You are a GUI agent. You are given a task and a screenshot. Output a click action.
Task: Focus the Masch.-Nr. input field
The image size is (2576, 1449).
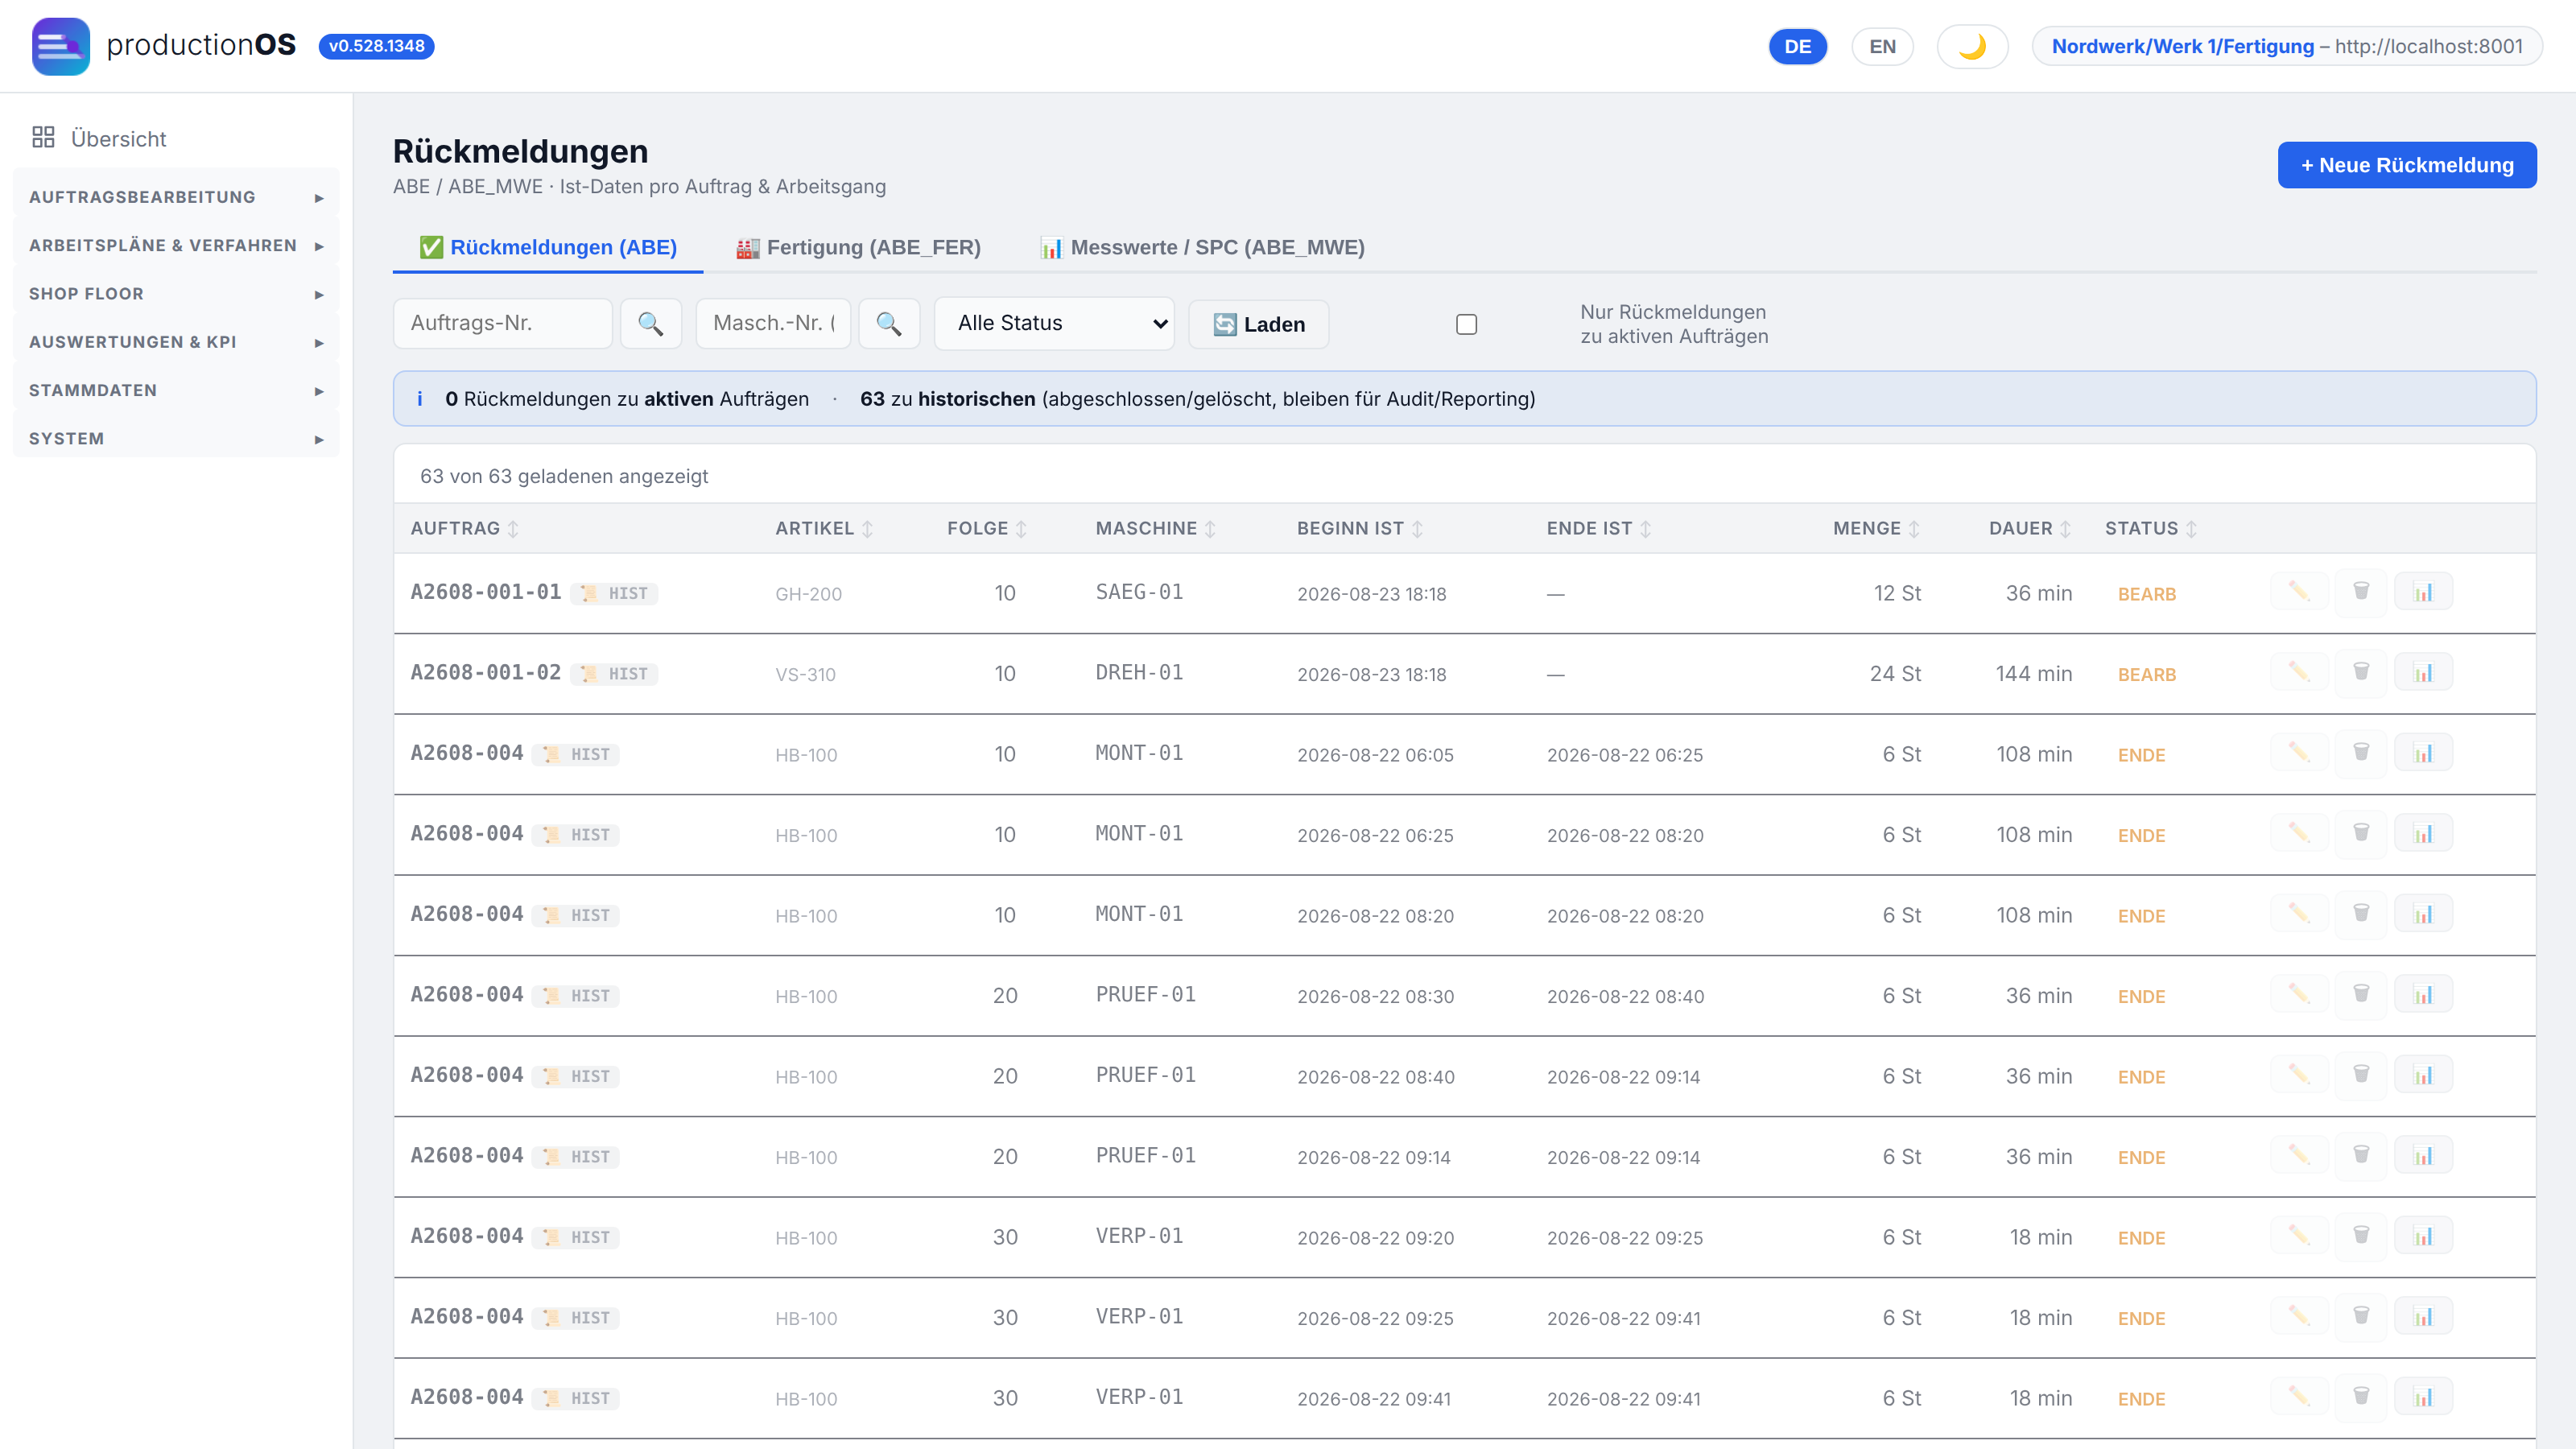coord(773,323)
